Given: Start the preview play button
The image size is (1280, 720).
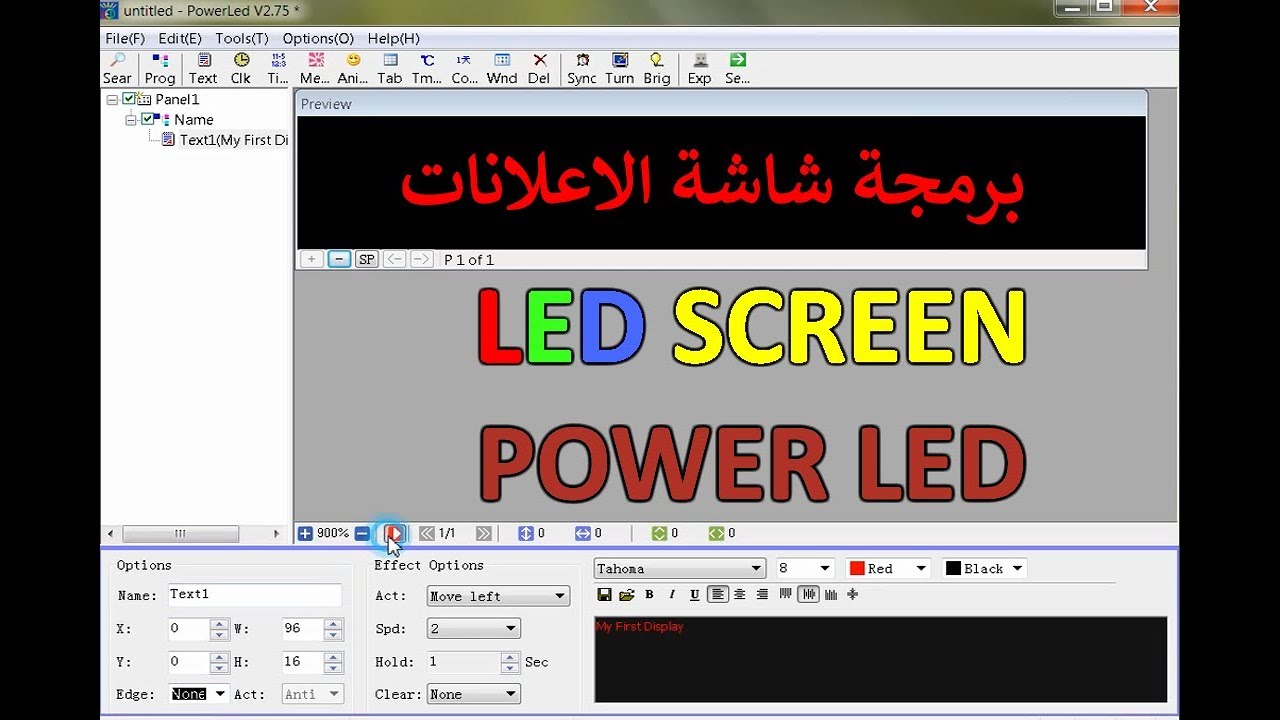Looking at the screenshot, I should [394, 534].
